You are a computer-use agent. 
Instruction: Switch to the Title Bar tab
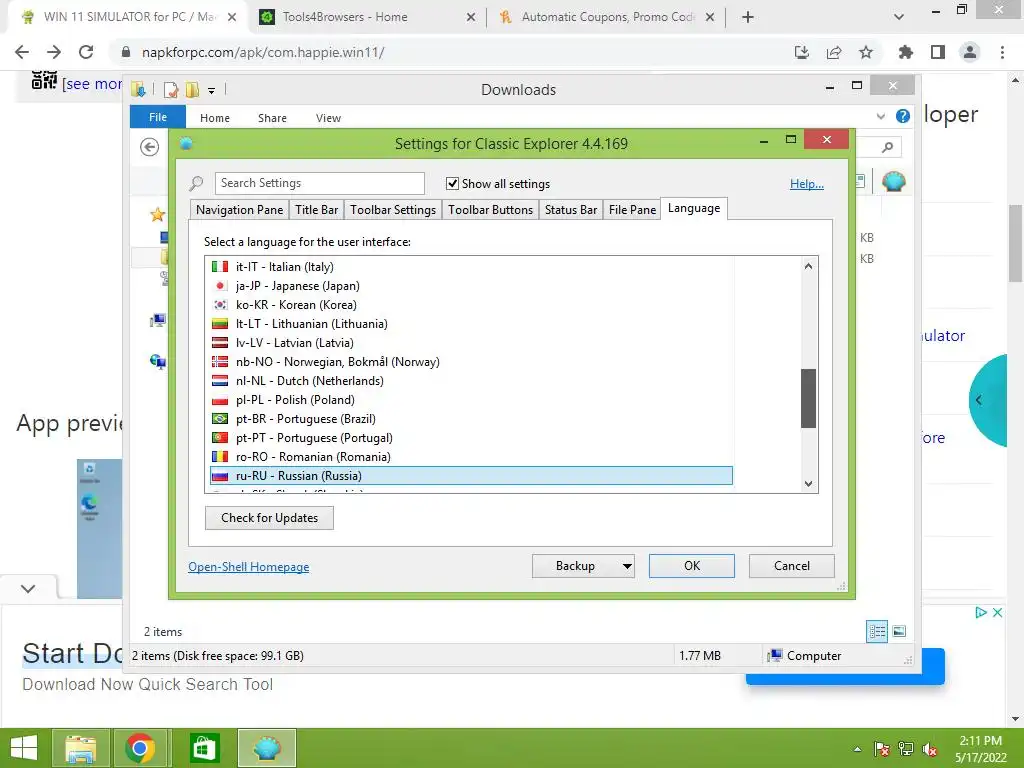(x=316, y=210)
